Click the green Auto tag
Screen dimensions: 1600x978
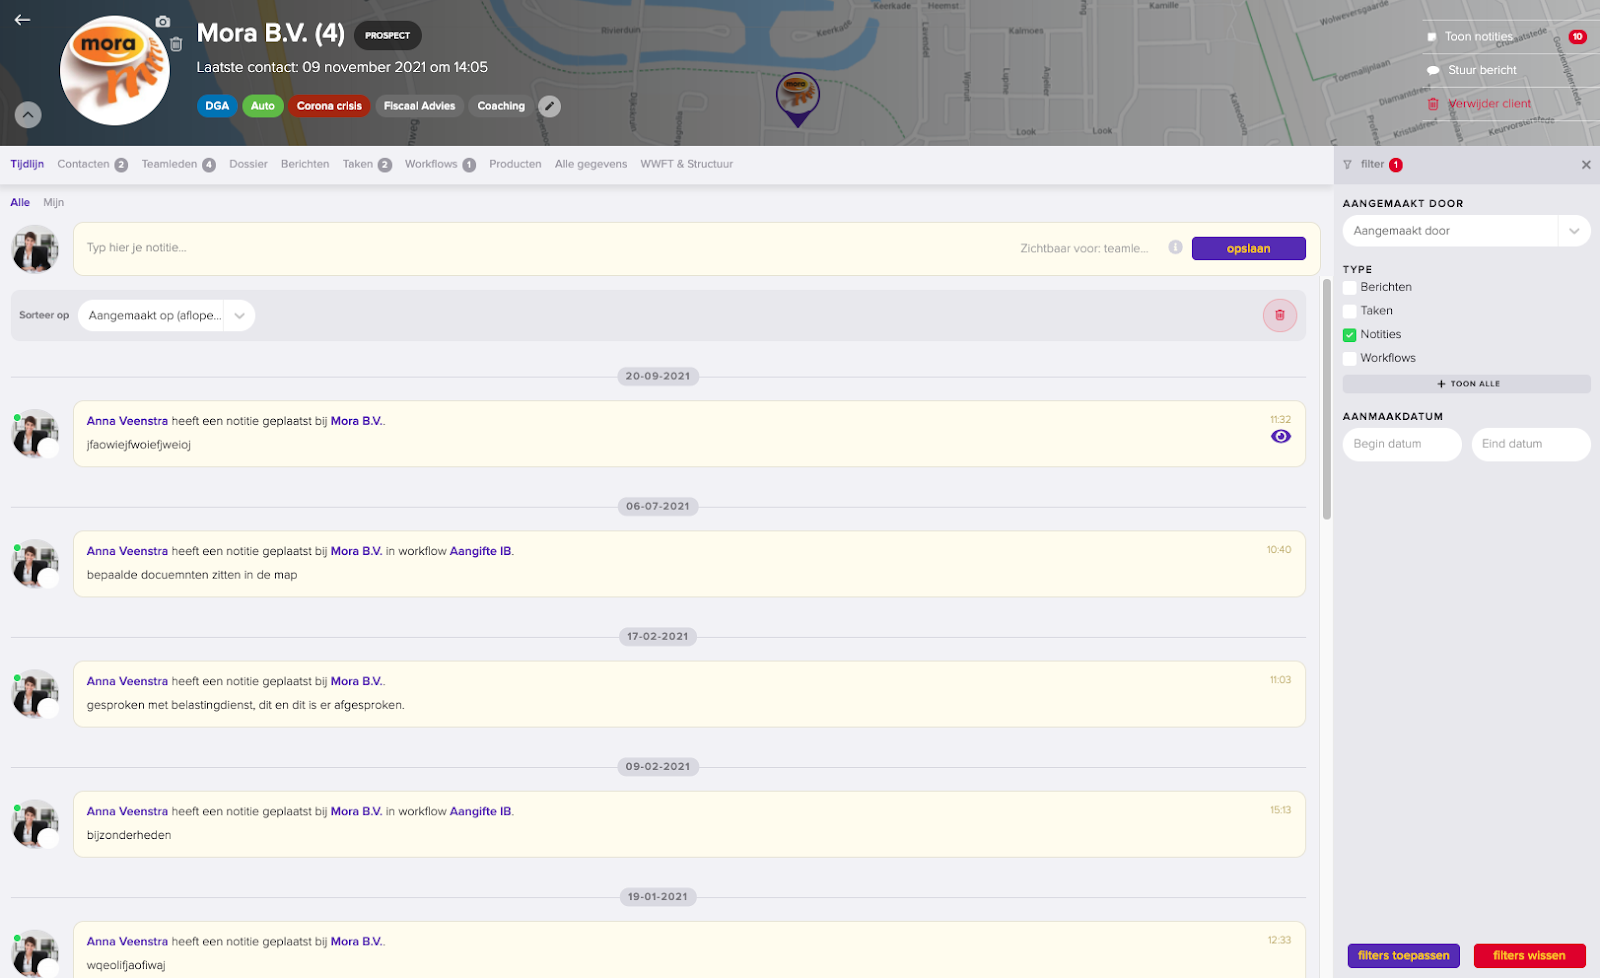click(x=263, y=106)
